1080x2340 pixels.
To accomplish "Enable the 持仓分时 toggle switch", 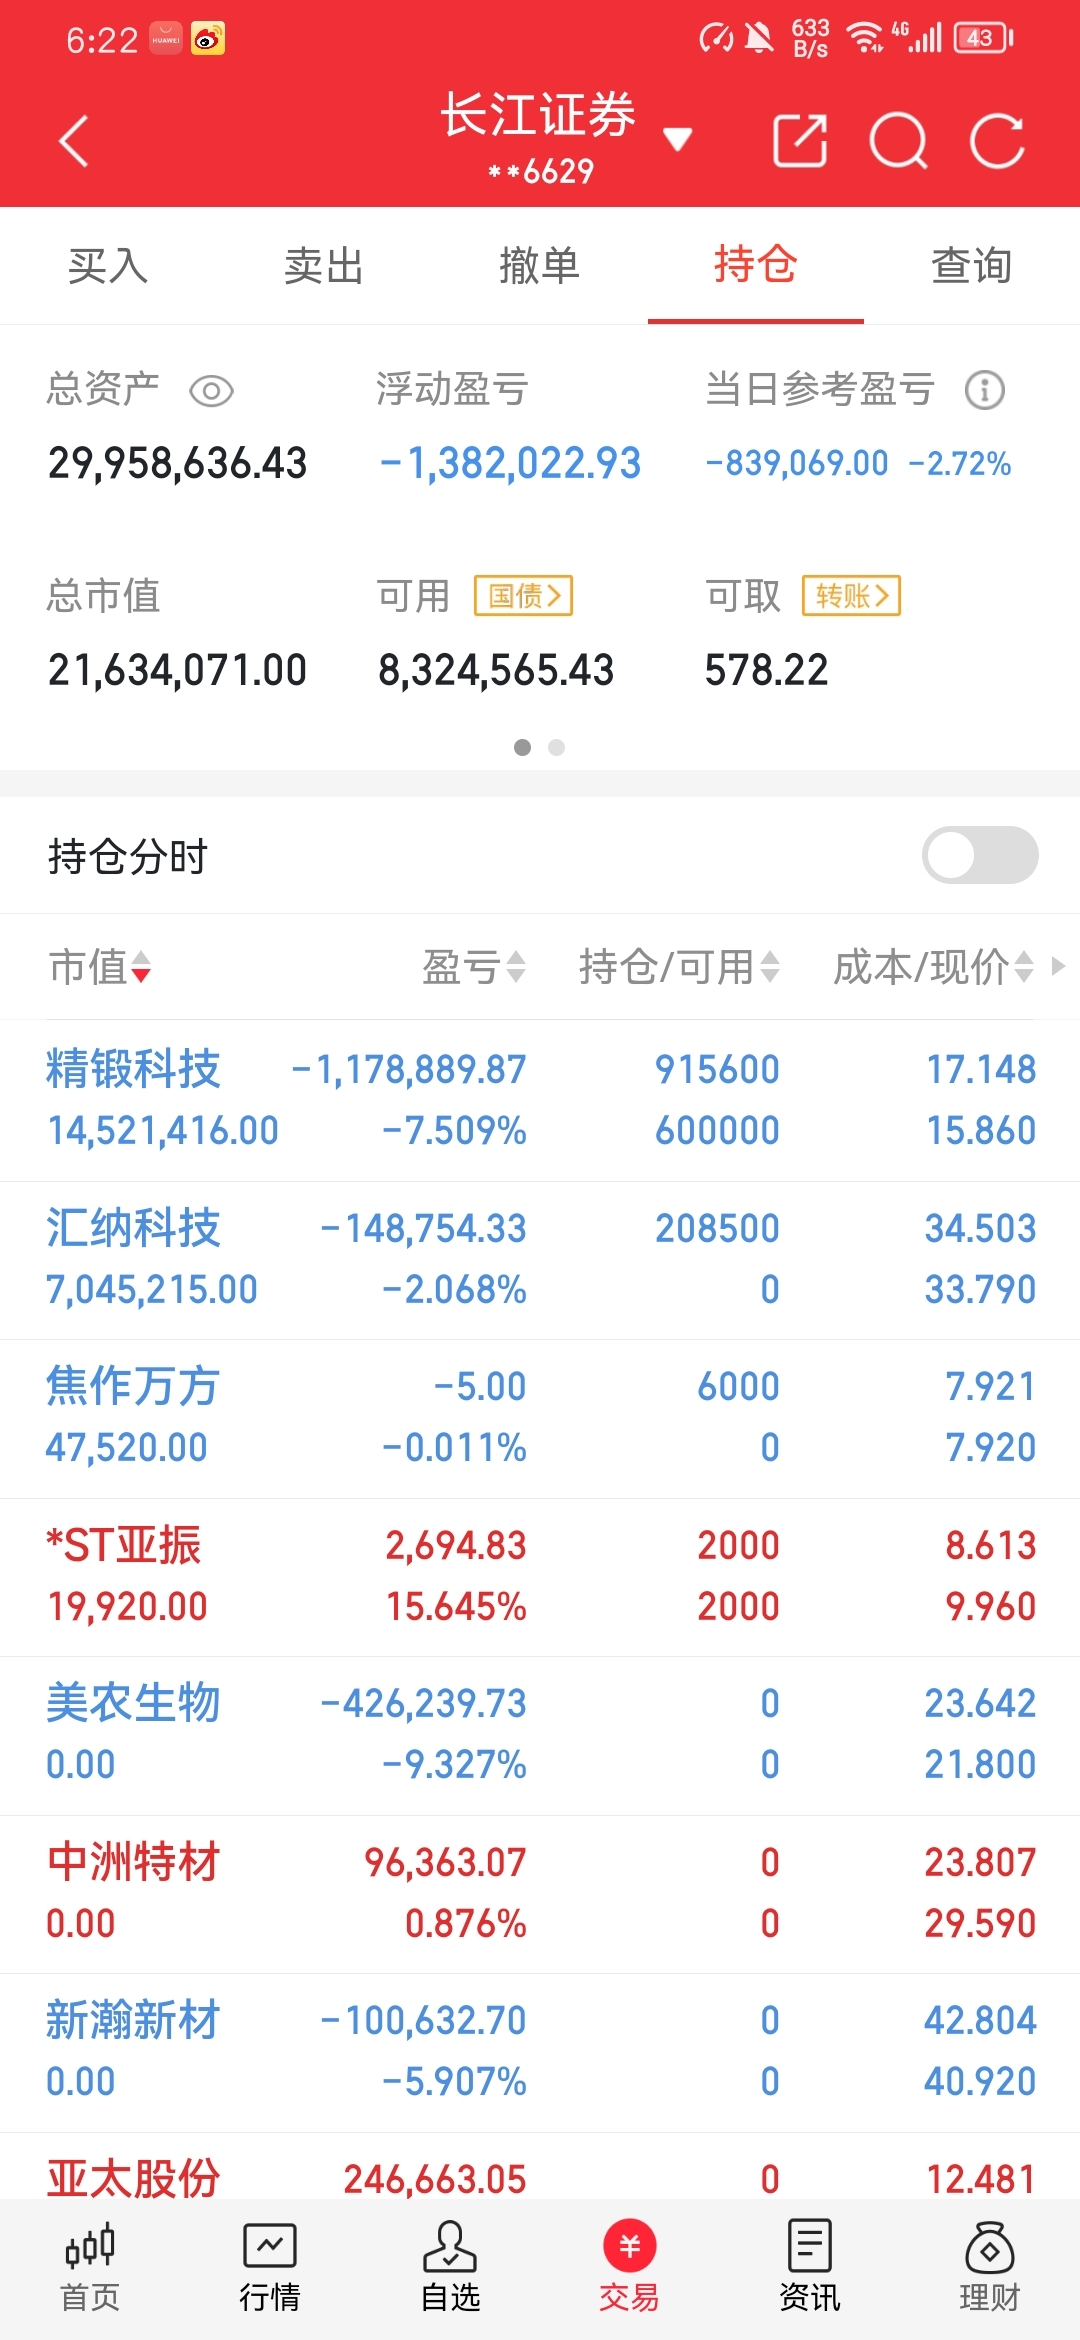I will pyautogui.click(x=980, y=855).
